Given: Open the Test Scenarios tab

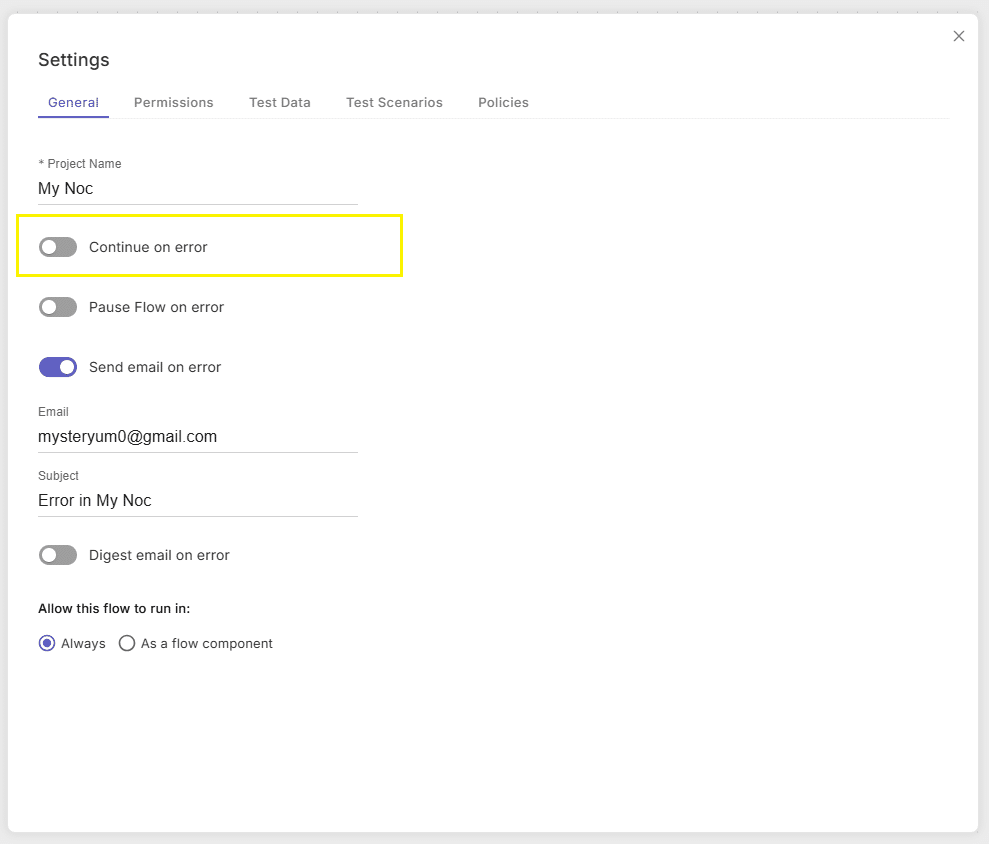Looking at the screenshot, I should click(x=394, y=102).
